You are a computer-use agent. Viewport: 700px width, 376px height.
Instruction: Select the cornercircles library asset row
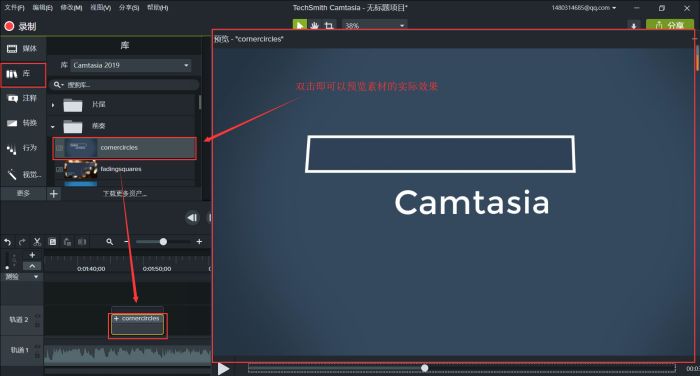point(125,148)
